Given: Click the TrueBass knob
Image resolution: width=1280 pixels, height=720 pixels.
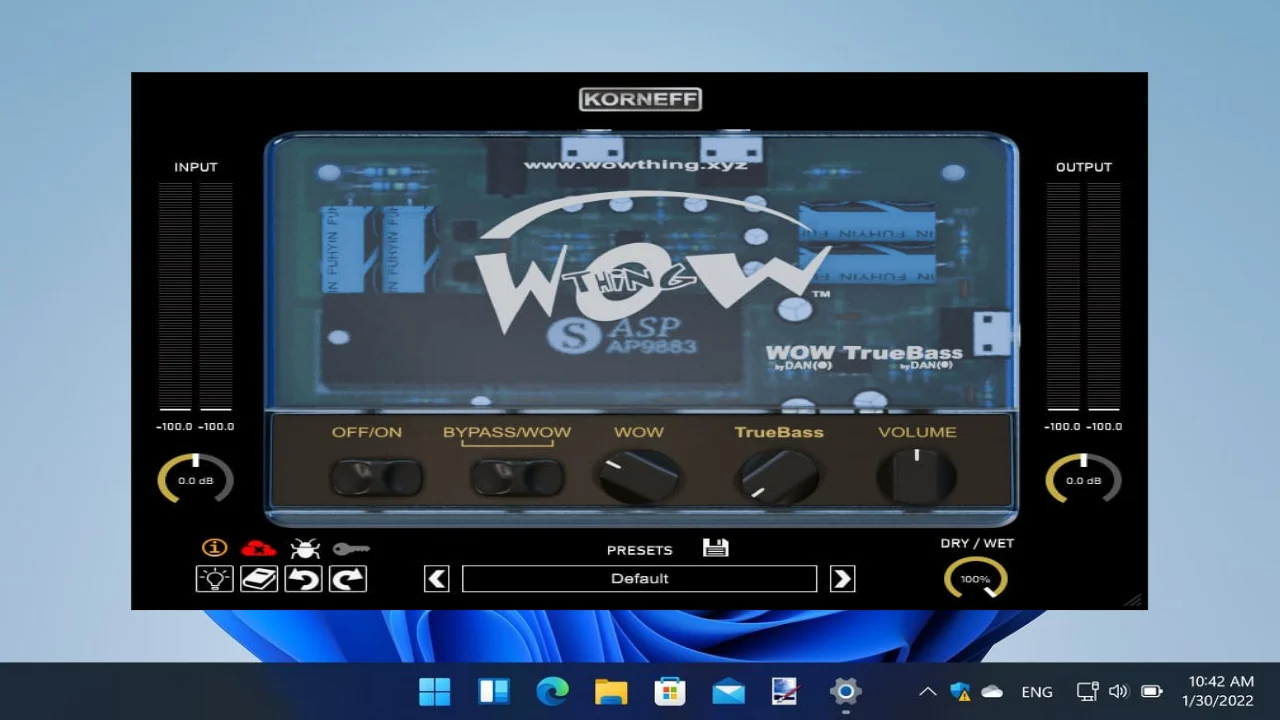Looking at the screenshot, I should (778, 476).
